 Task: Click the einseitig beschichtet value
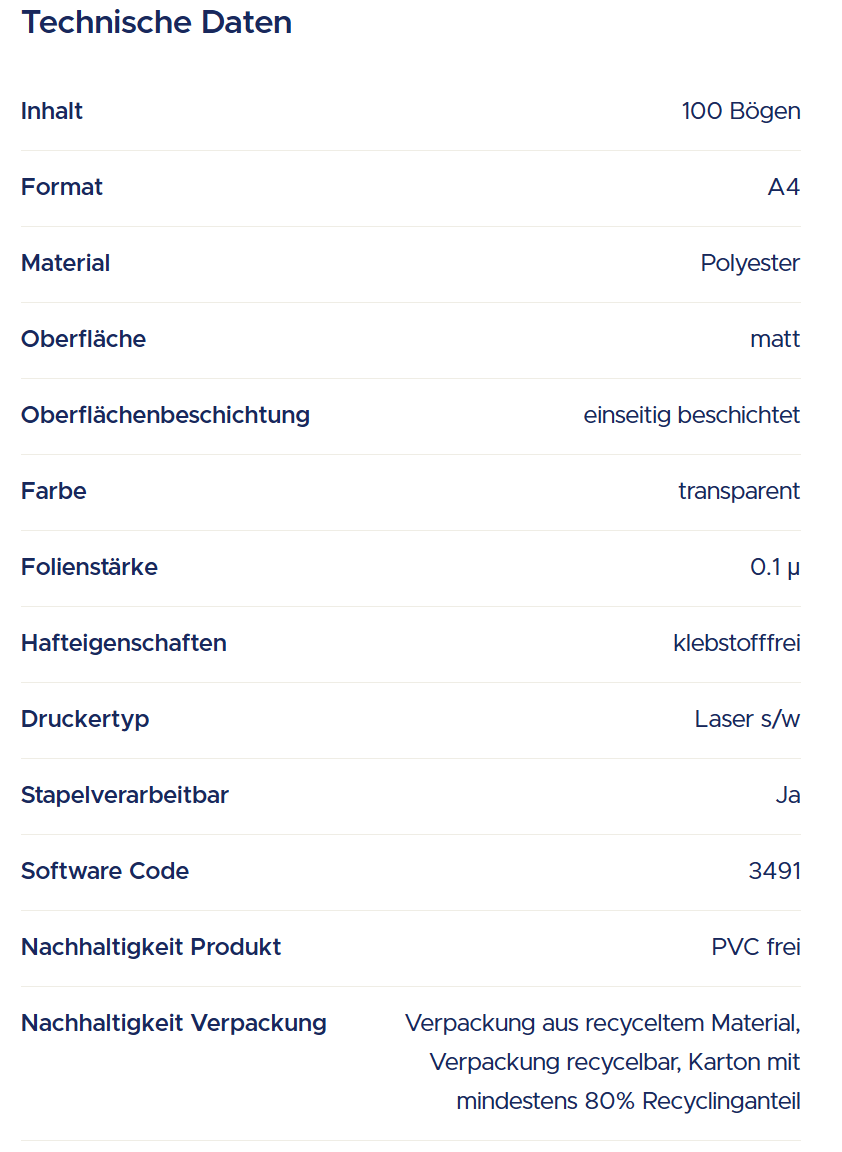click(692, 415)
